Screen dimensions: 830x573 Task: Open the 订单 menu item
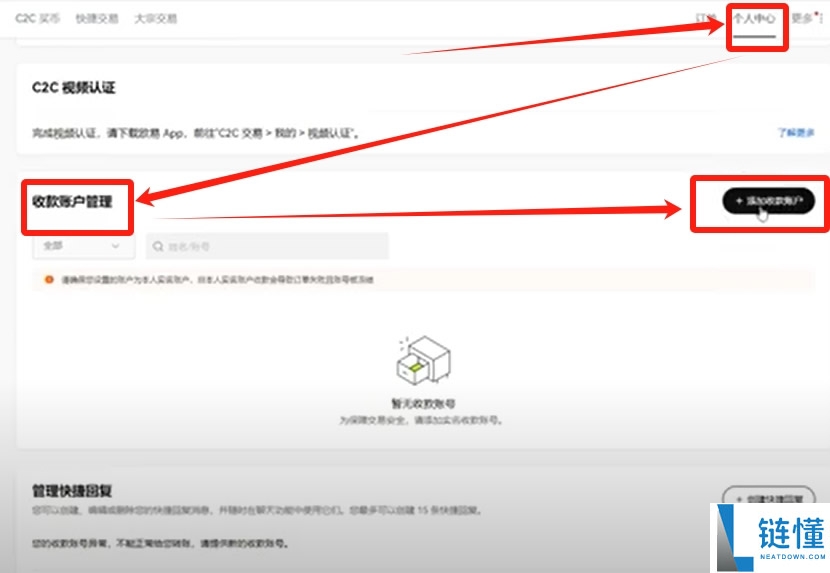706,19
